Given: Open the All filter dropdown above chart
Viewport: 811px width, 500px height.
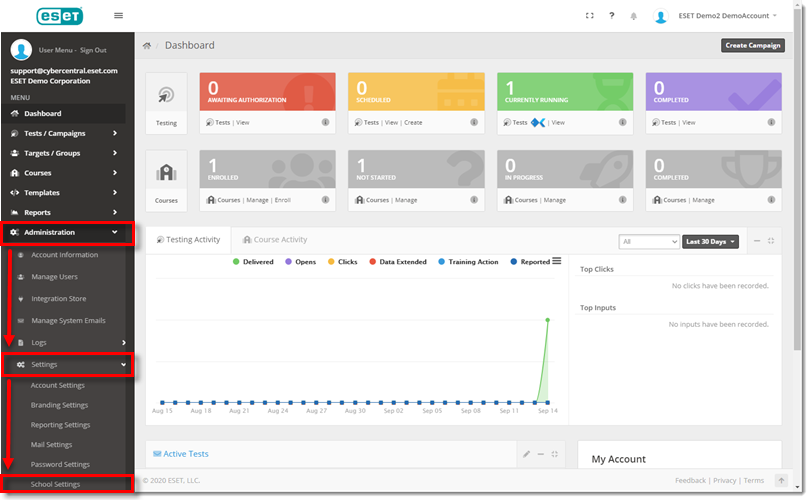Looking at the screenshot, I should pos(648,241).
